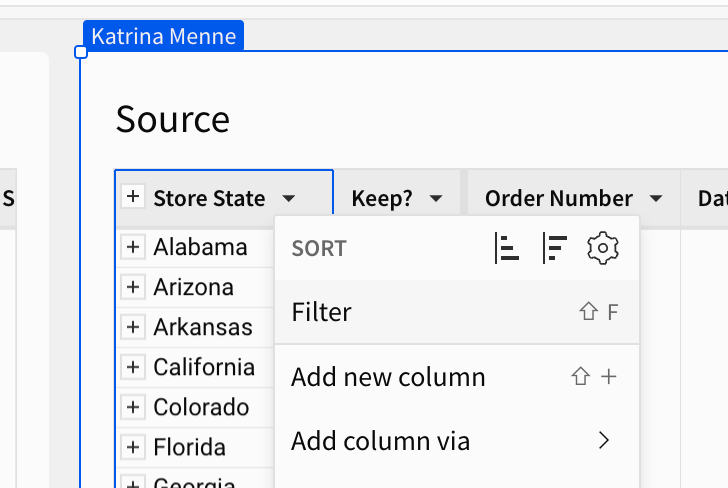This screenshot has height=488, width=728.
Task: Open Store State column dropdown arrow
Action: coord(289,199)
